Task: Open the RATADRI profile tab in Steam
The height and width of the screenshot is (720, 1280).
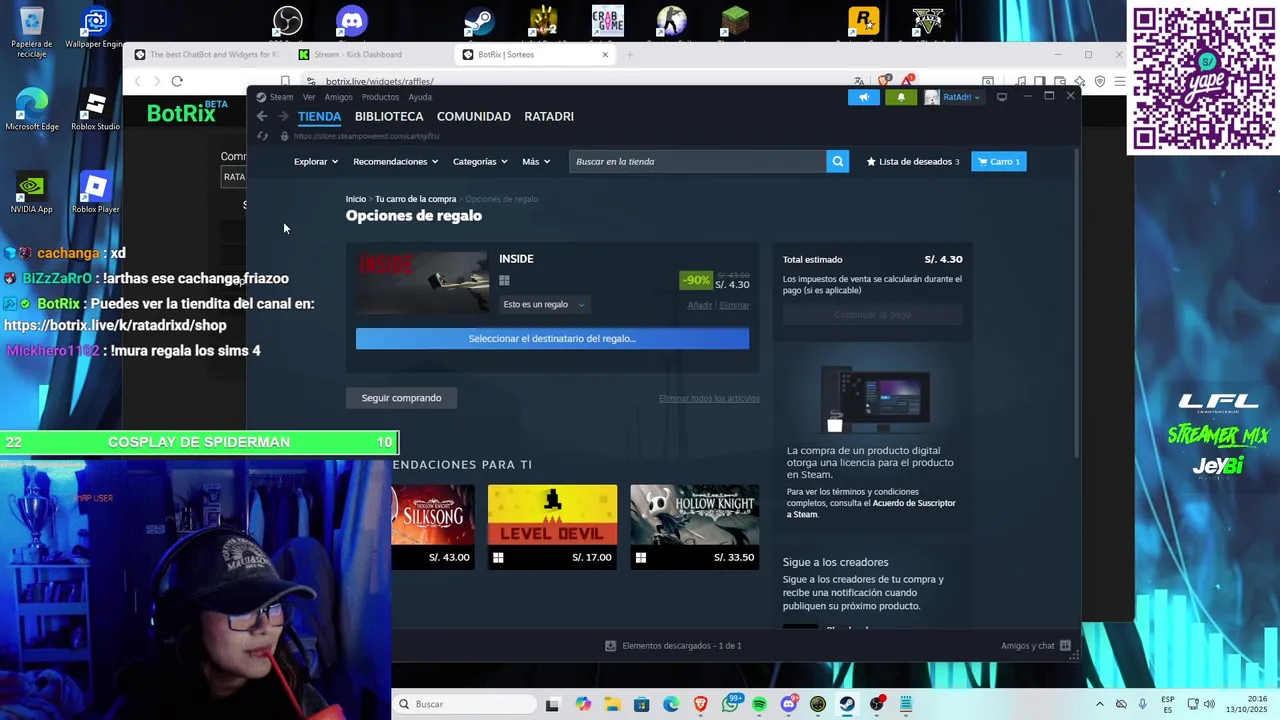Action: [549, 116]
